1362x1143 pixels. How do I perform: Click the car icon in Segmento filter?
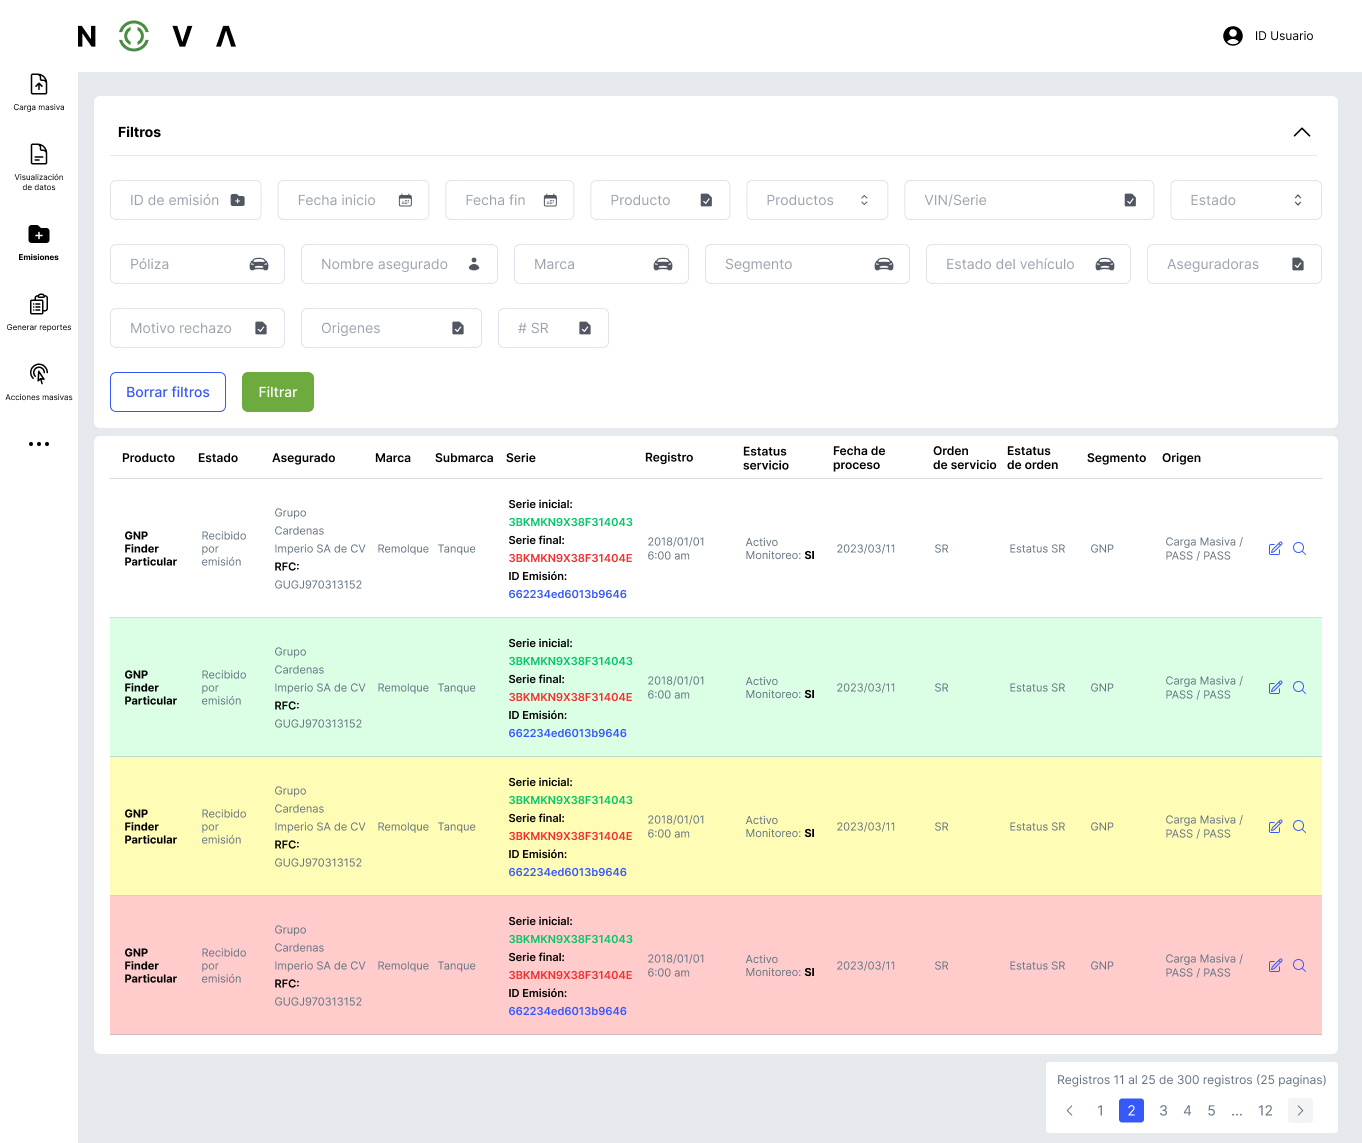pos(884,264)
